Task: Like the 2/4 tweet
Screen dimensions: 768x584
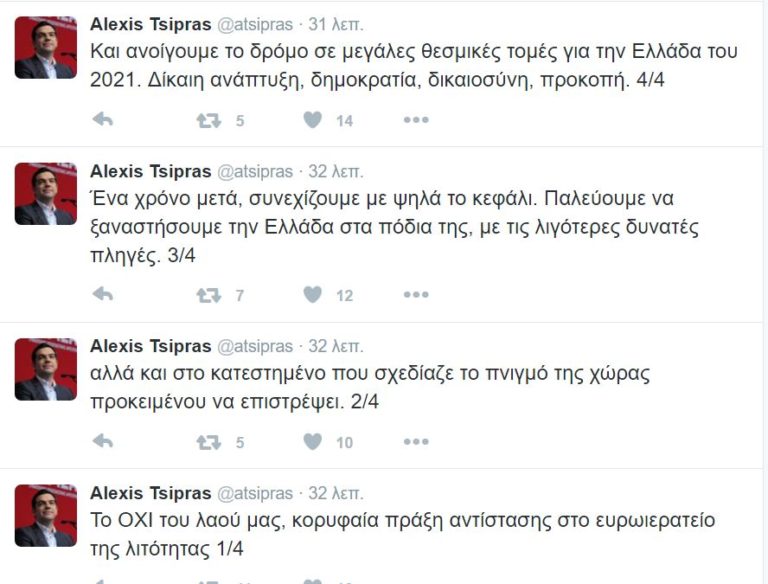Action: click(313, 441)
